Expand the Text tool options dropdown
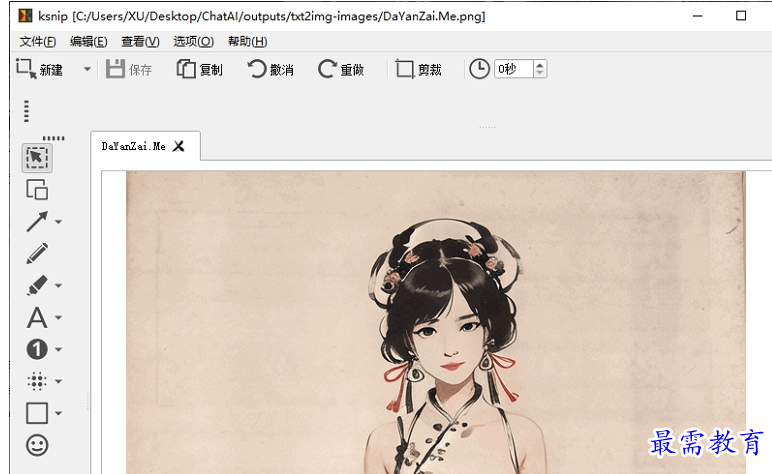The width and height of the screenshot is (772, 474). tap(58, 317)
